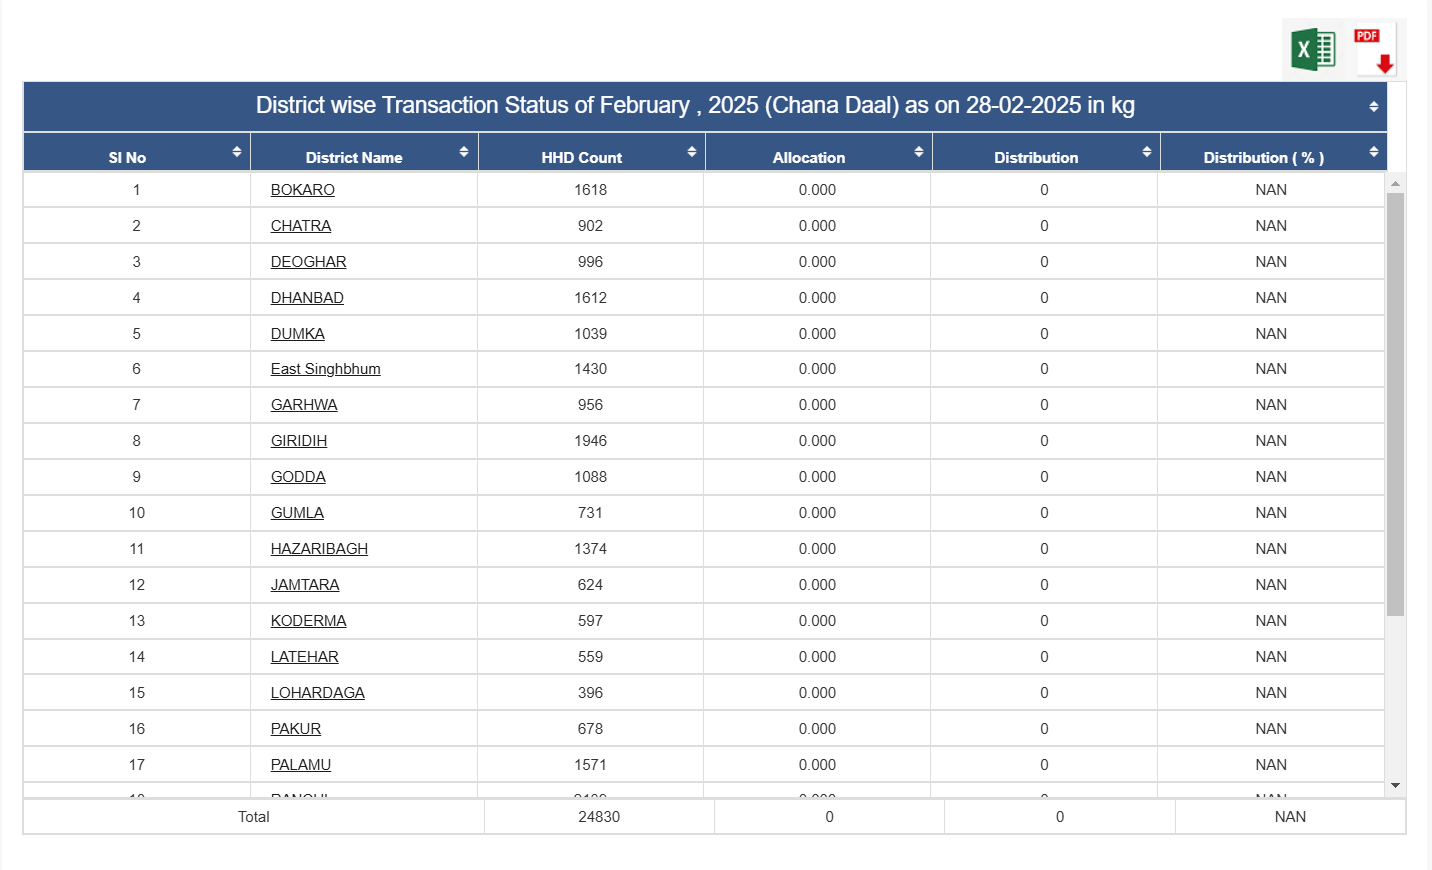1432x870 pixels.
Task: Select HHD count 559 for LATEHAR
Action: [x=590, y=657]
